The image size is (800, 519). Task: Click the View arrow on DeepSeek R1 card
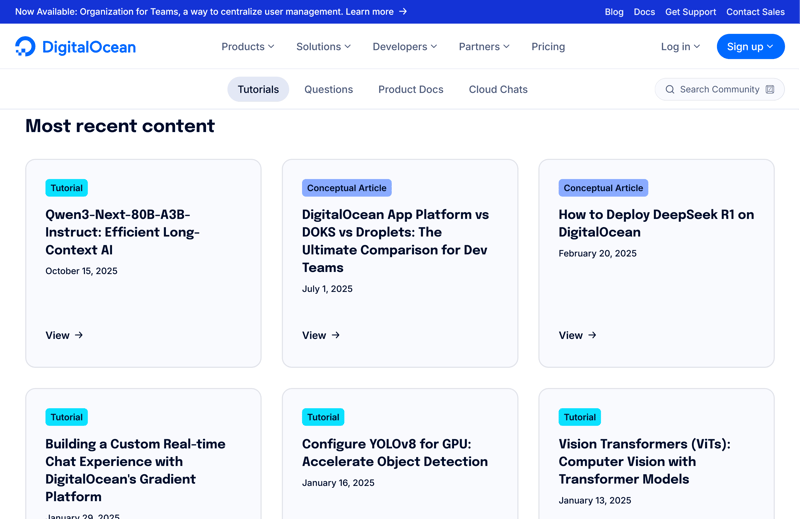592,335
